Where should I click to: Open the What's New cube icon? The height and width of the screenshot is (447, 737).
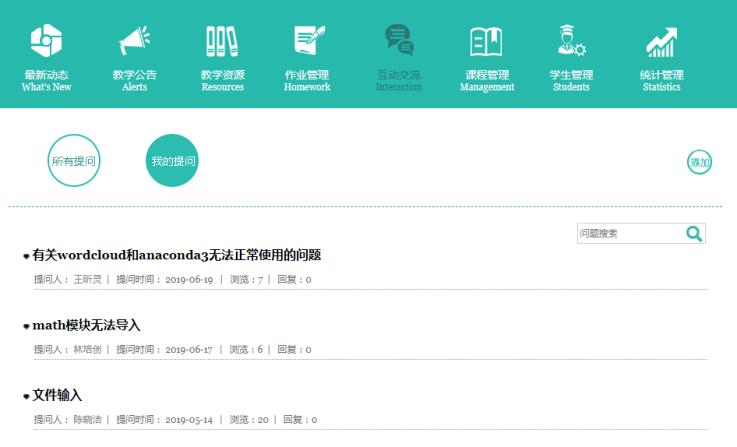point(47,39)
